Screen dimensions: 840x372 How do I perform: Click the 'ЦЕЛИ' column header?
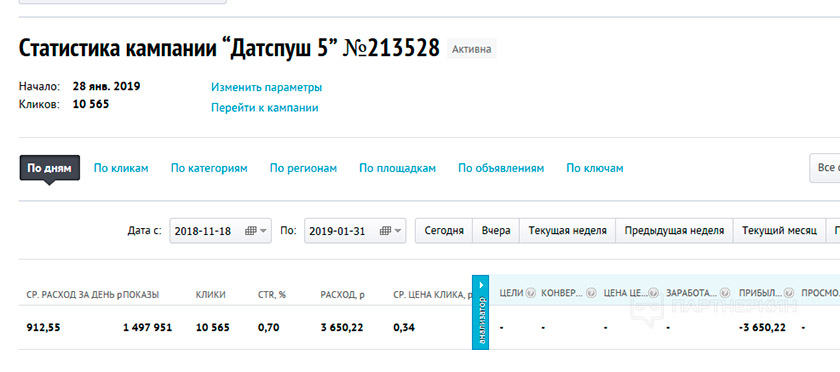coord(511,293)
